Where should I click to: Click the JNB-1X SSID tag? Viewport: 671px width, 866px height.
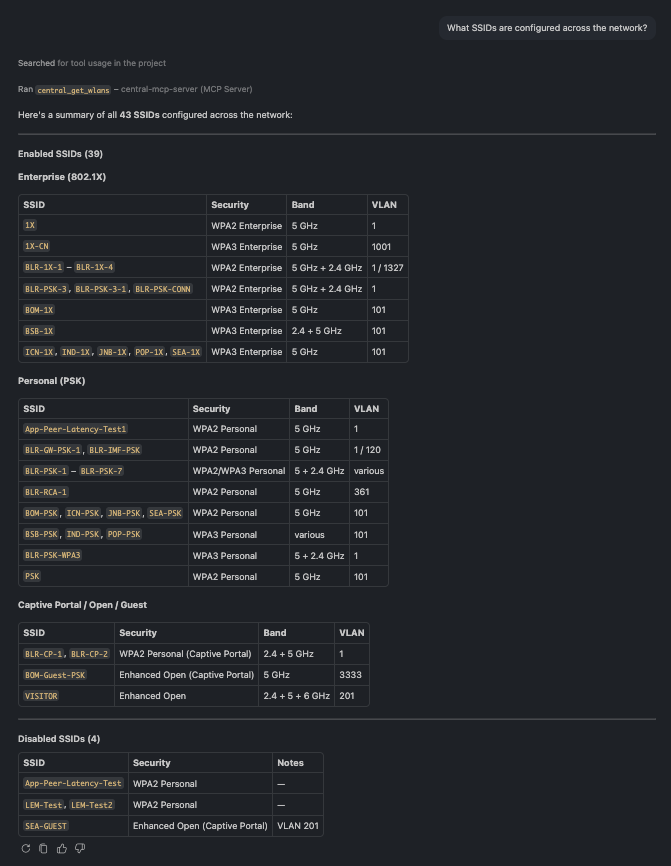point(112,352)
